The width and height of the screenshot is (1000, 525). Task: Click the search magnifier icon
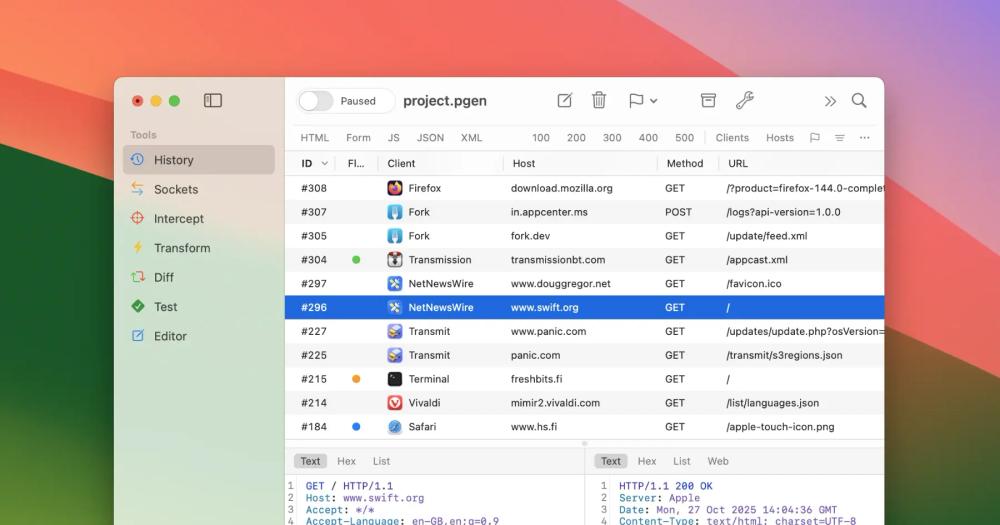(x=859, y=100)
